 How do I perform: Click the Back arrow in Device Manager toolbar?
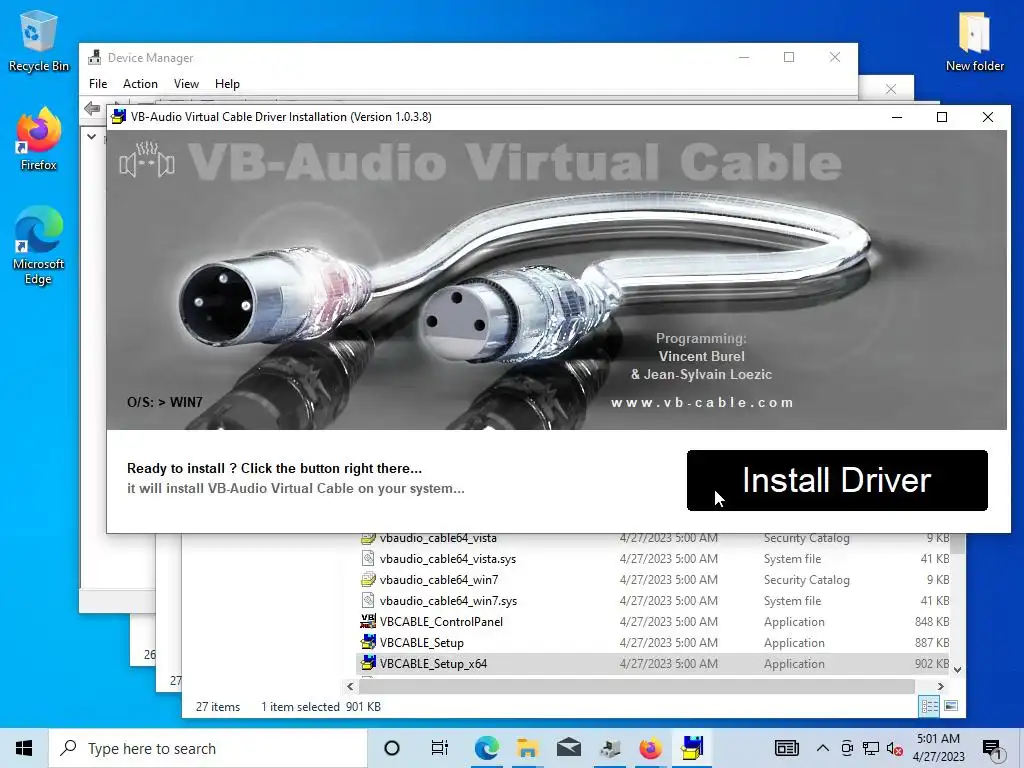tap(92, 108)
